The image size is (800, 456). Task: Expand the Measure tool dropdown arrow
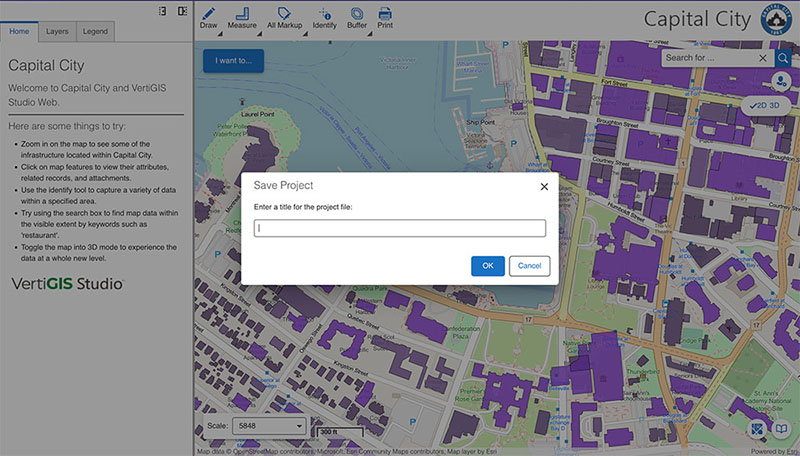pos(259,34)
